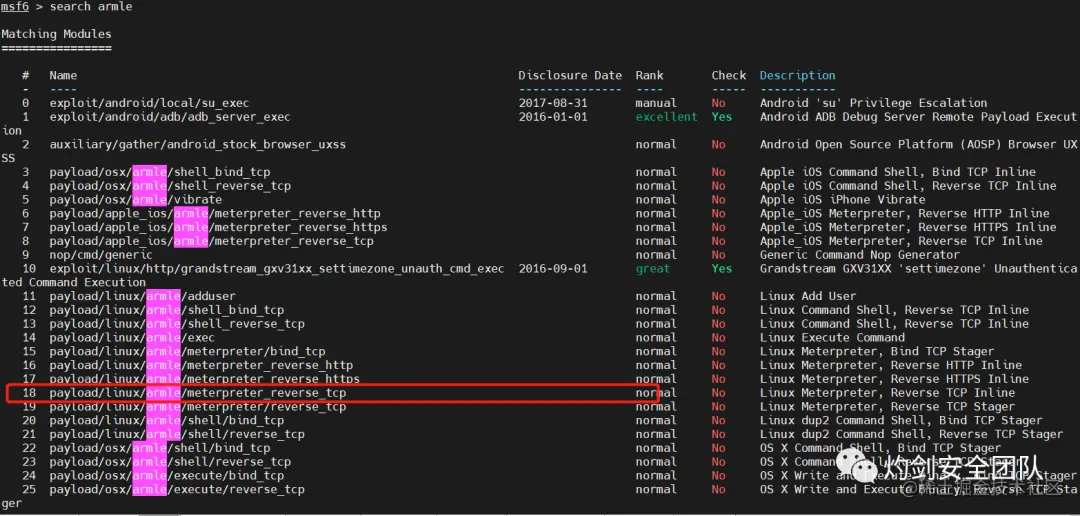
Task: Click the 'Matching Modules' heading
Action: (x=56, y=34)
